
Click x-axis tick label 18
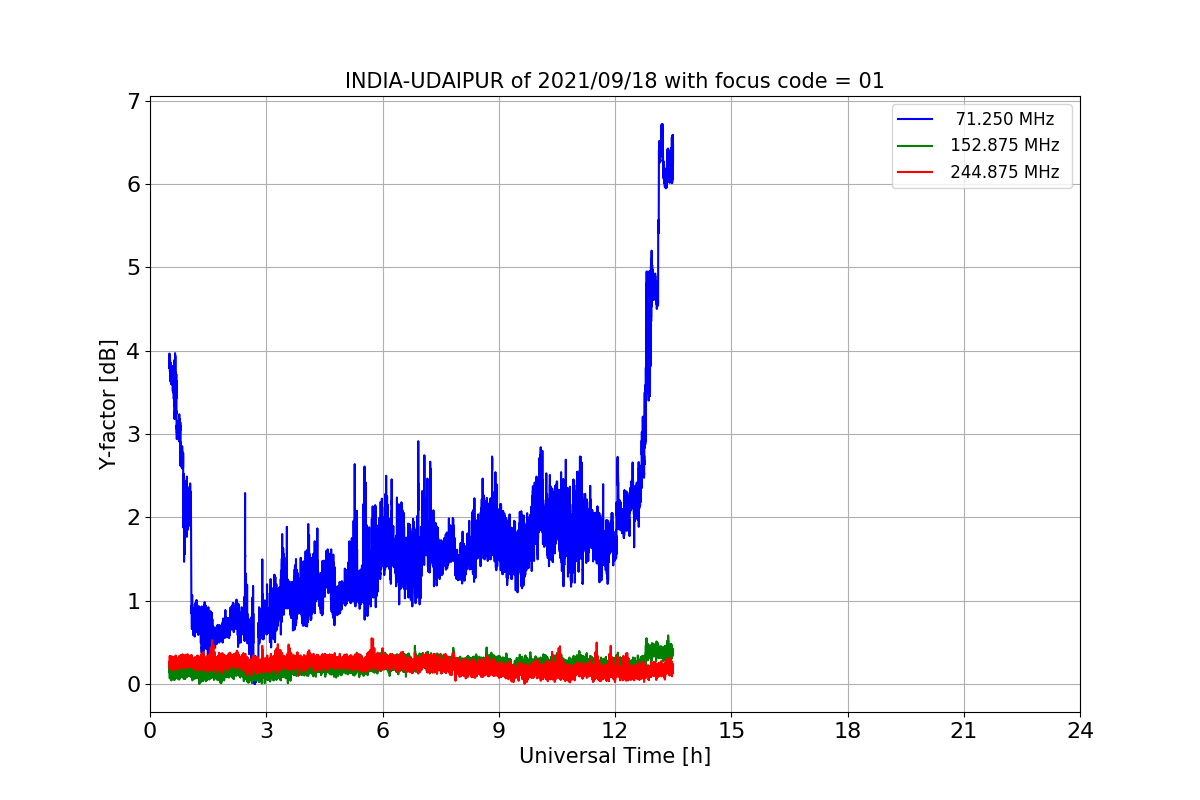pos(847,731)
